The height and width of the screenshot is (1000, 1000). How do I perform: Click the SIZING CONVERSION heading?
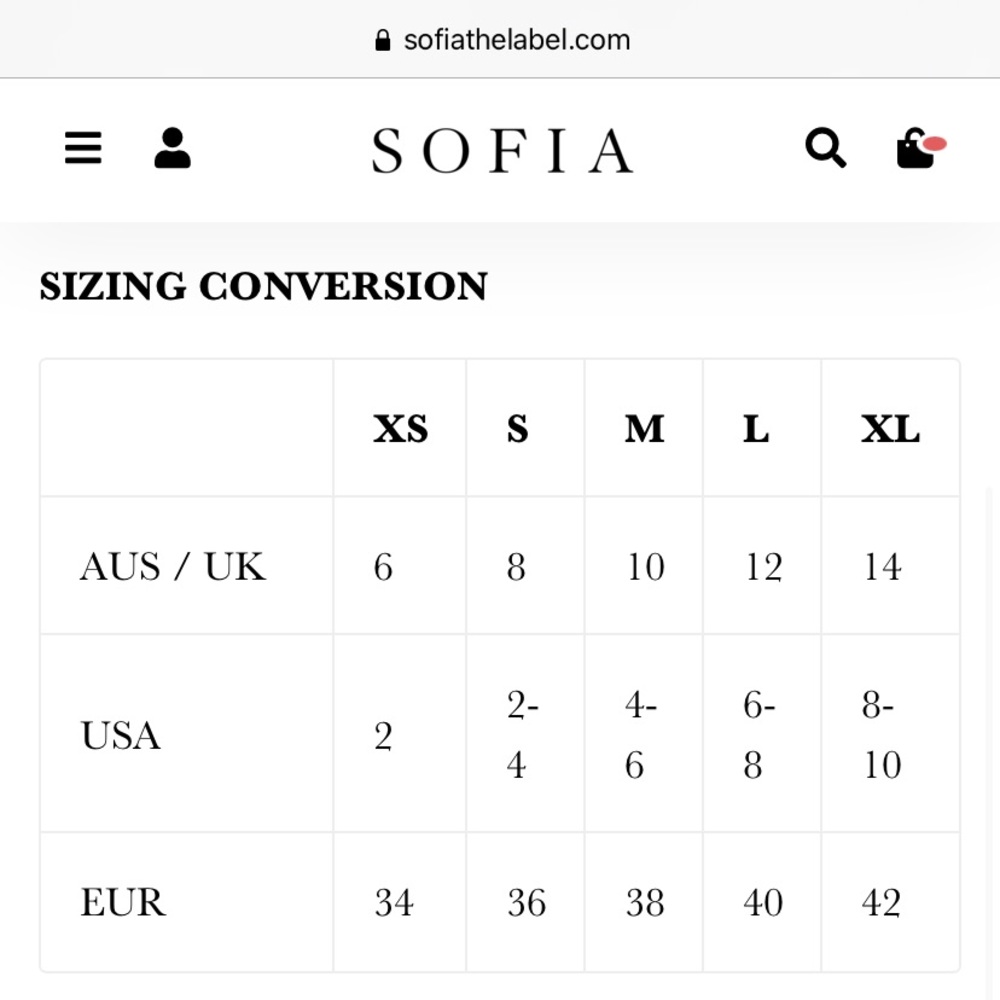(x=263, y=287)
